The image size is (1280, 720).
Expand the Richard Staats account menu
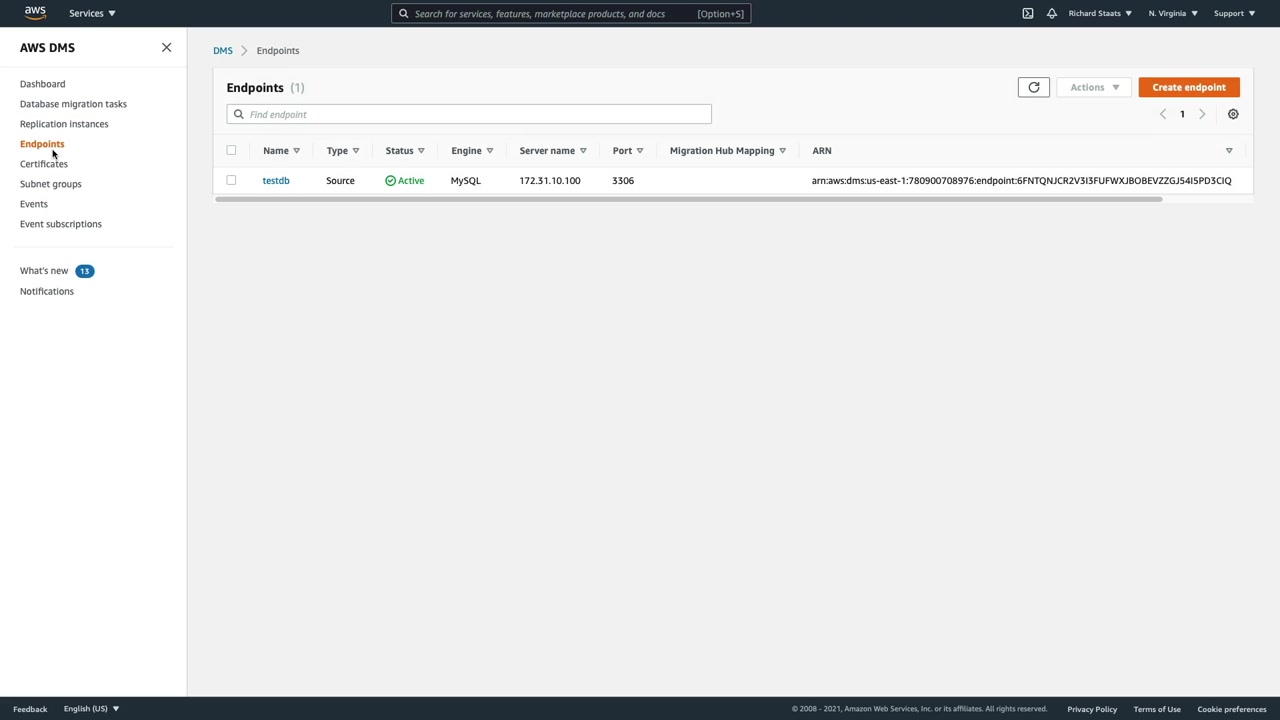tap(1100, 13)
